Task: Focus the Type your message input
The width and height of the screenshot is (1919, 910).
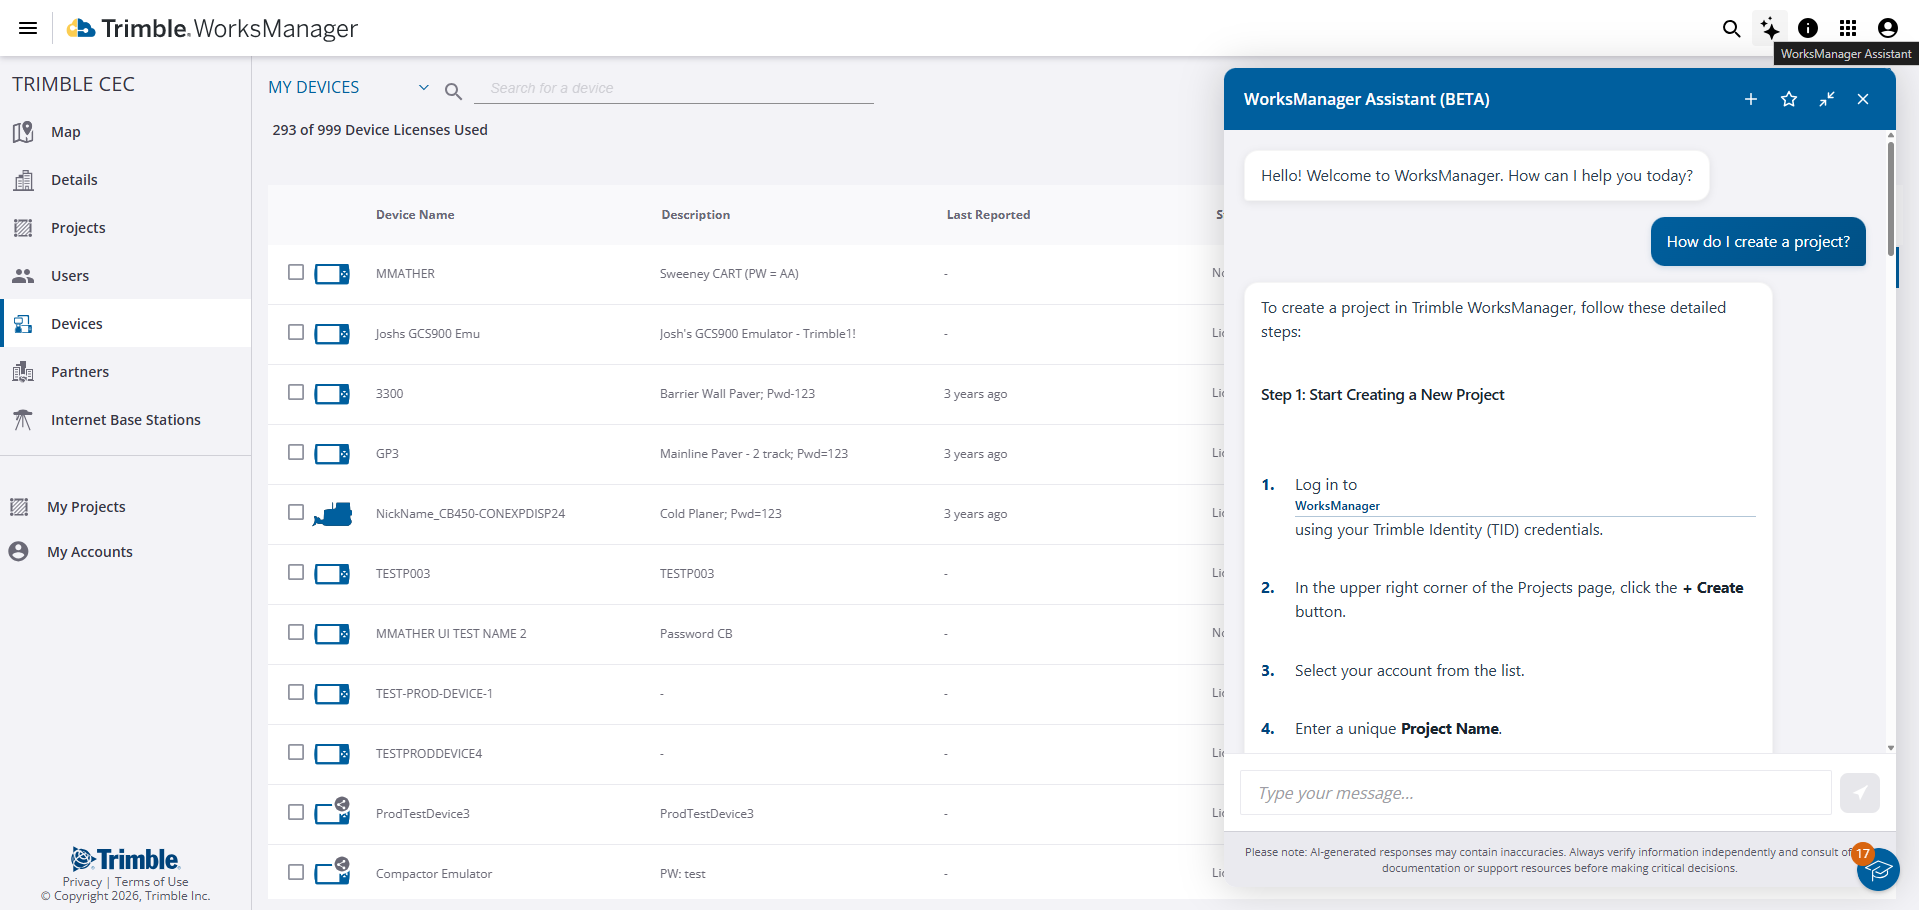Action: [x=1536, y=793]
